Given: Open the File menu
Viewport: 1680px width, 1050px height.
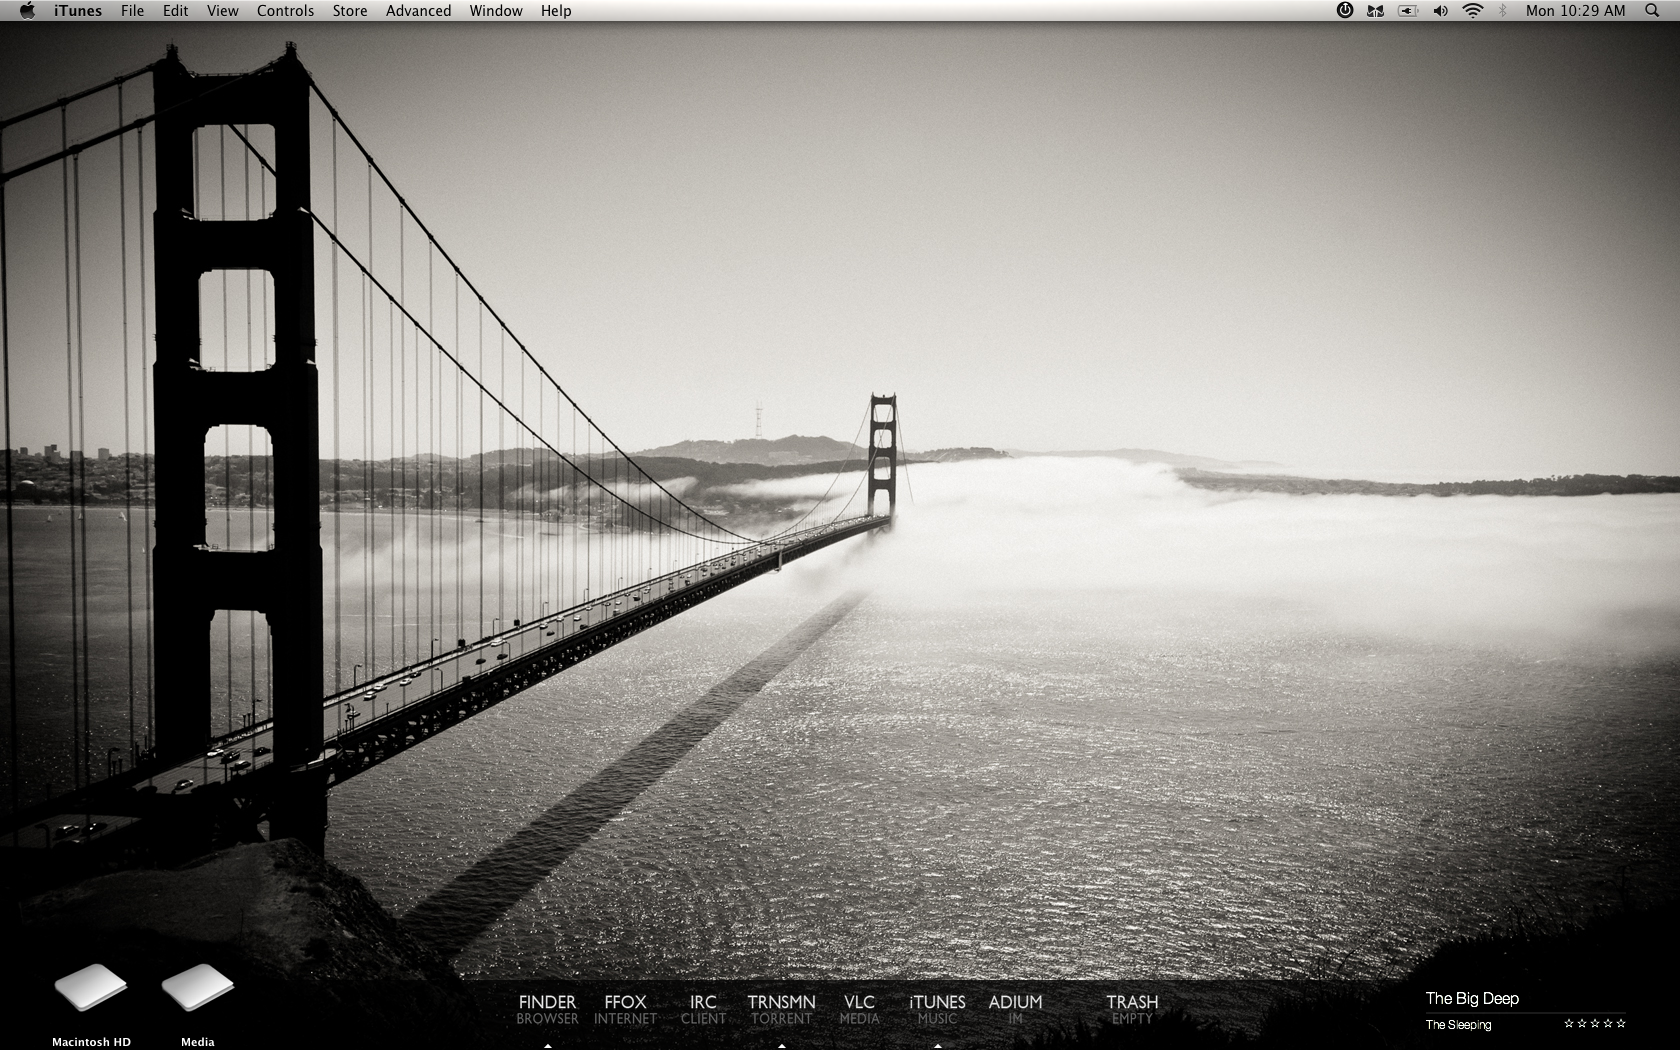Looking at the screenshot, I should 132,11.
